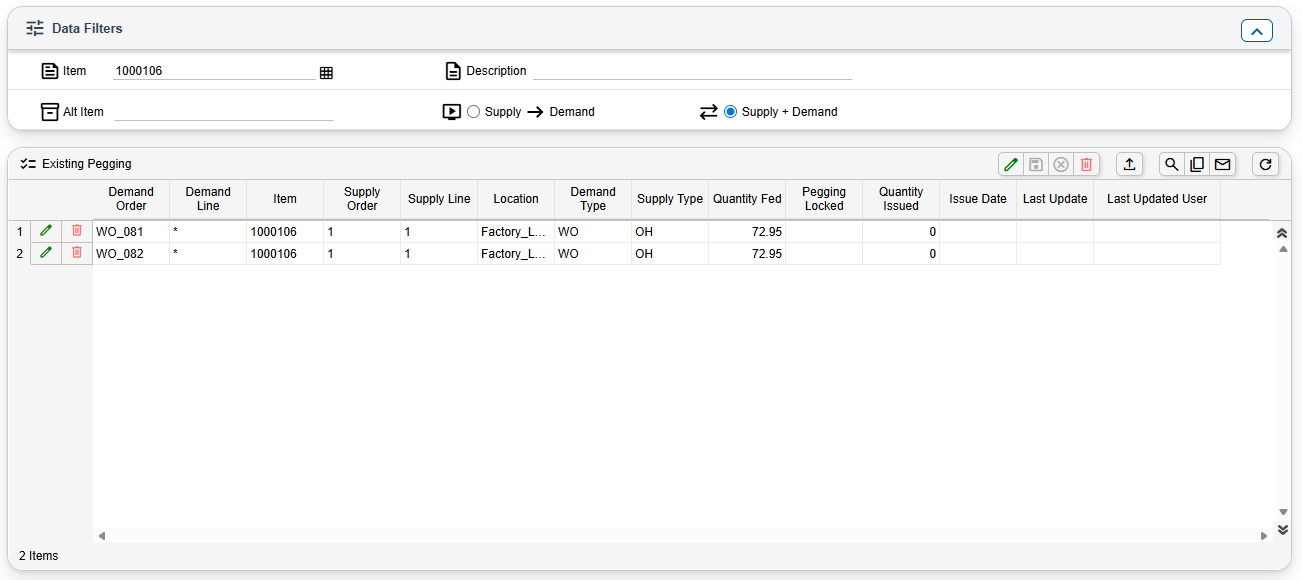Select the Supply → Demand radio button
1302x580 pixels.
tap(474, 112)
